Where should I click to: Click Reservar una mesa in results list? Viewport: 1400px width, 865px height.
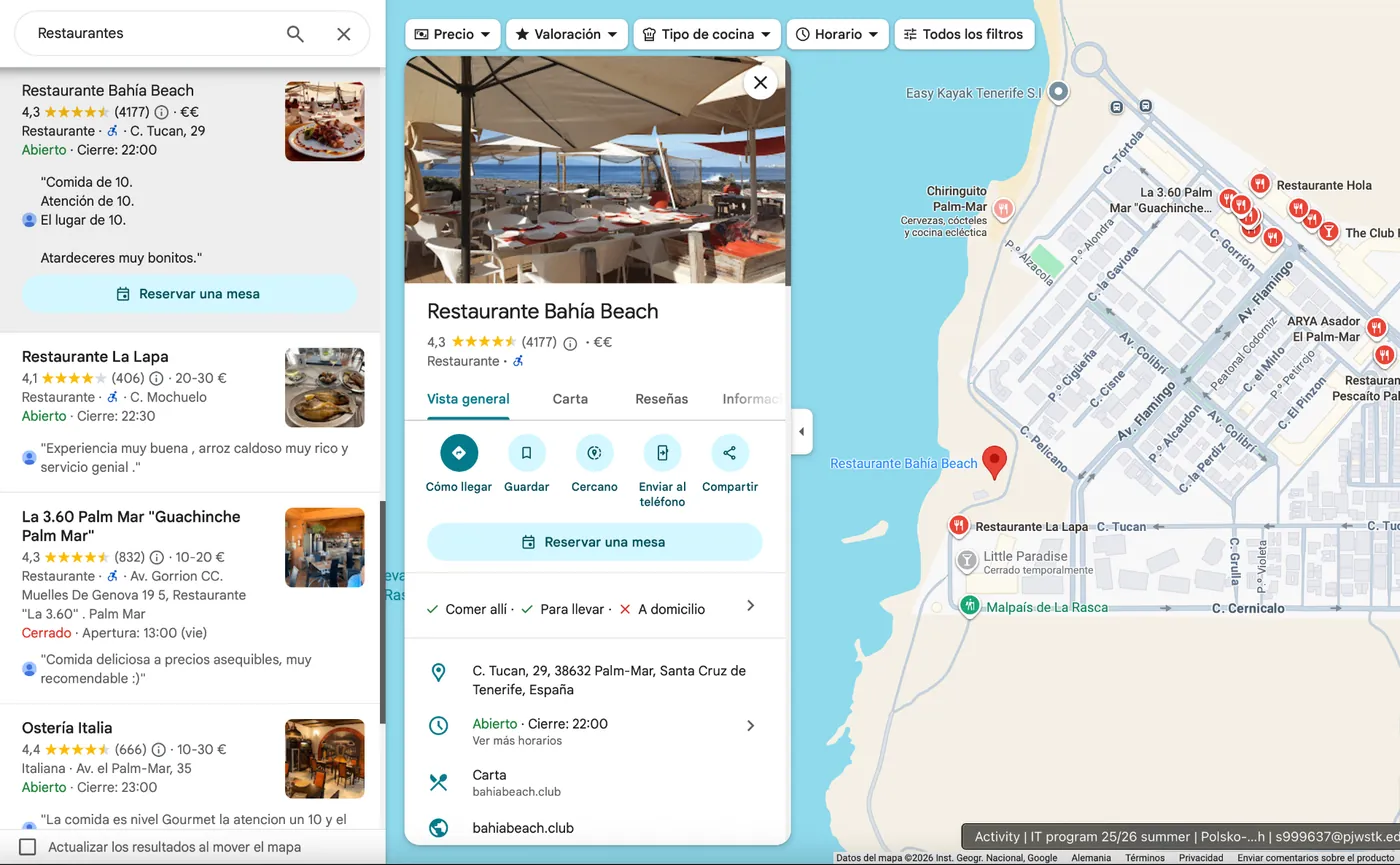(x=189, y=294)
